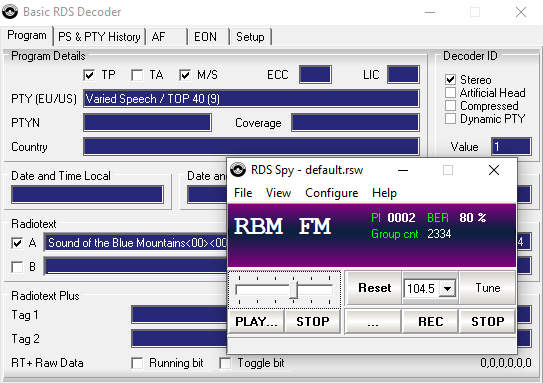
Task: Click the PTY Varied Speech / TOP 40 field
Action: (x=251, y=99)
